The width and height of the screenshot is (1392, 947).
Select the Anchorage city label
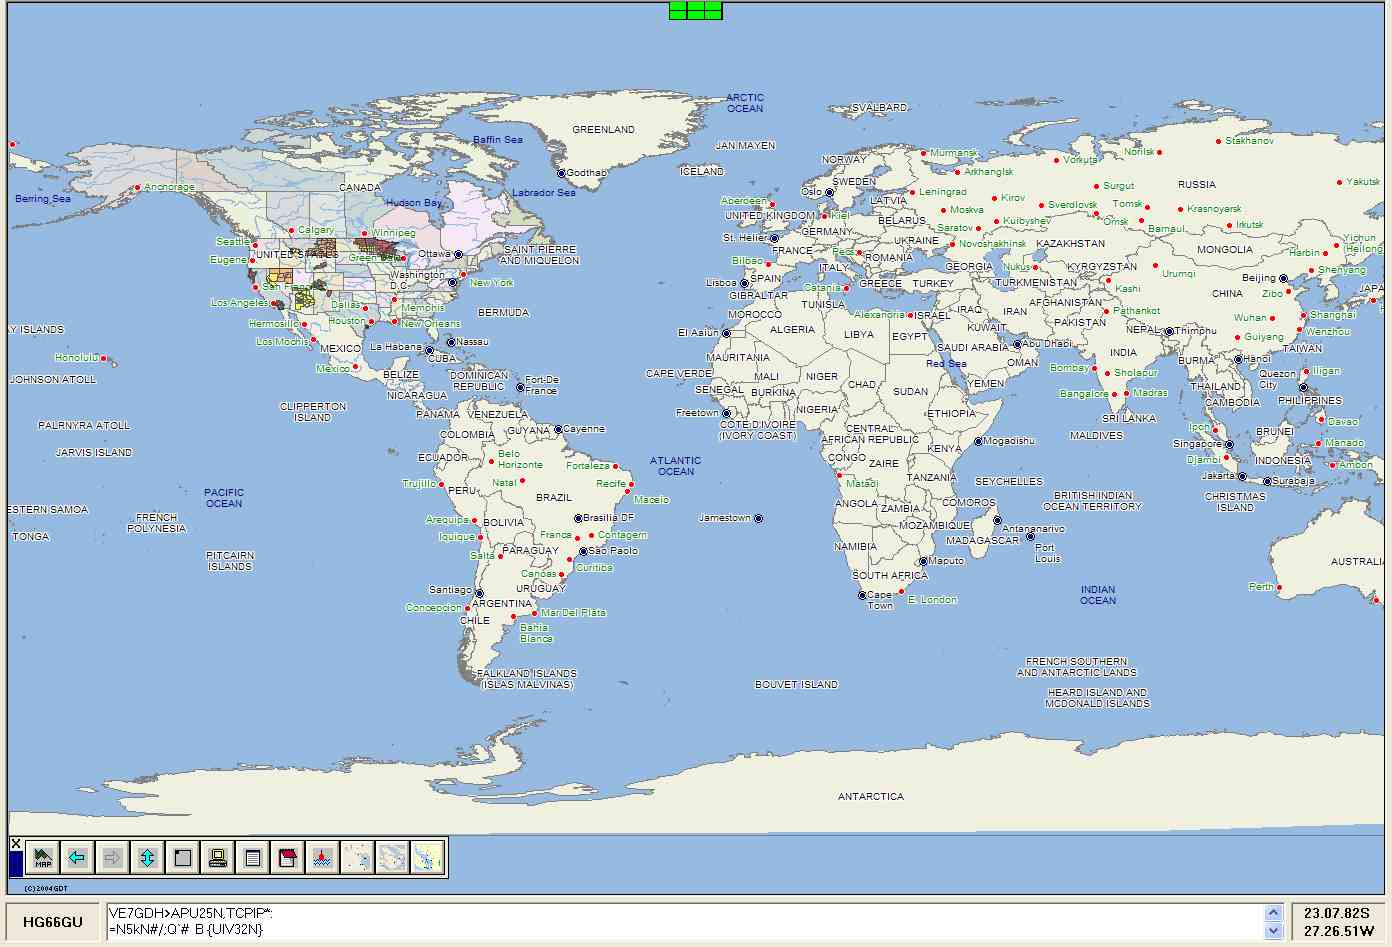click(x=169, y=187)
